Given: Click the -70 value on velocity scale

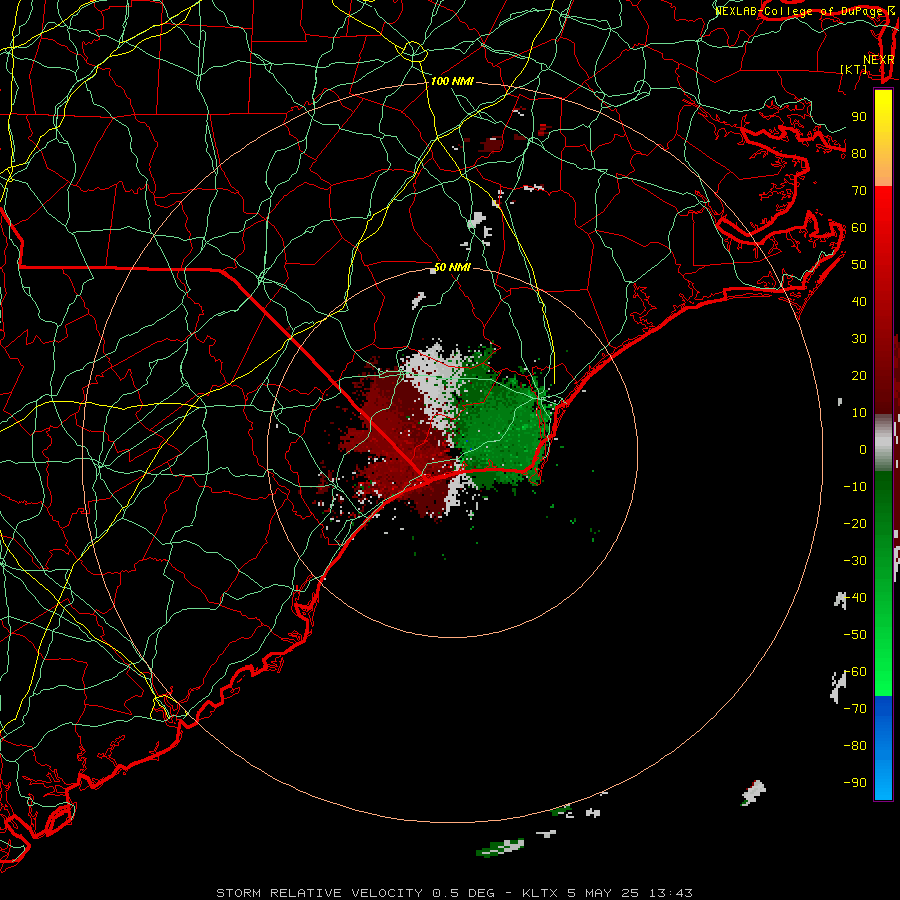Looking at the screenshot, I should (x=855, y=709).
